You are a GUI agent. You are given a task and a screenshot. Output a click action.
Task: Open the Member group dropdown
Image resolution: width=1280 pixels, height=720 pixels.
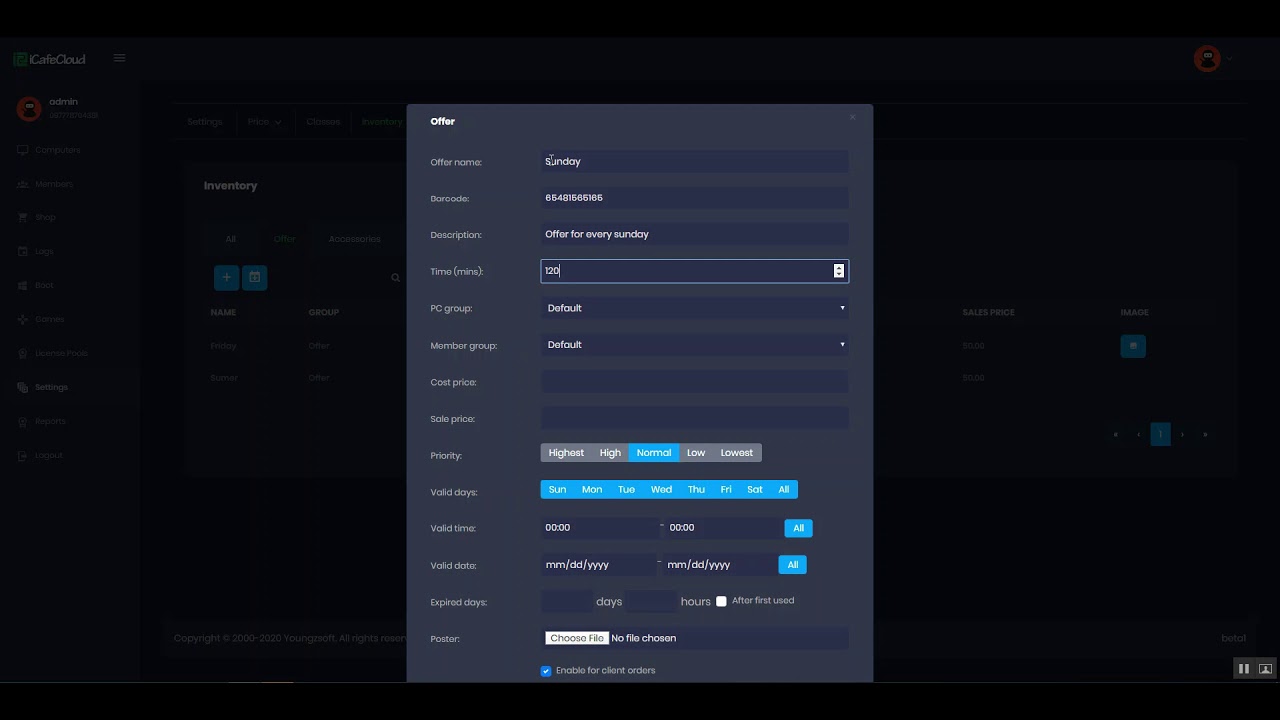[695, 345]
